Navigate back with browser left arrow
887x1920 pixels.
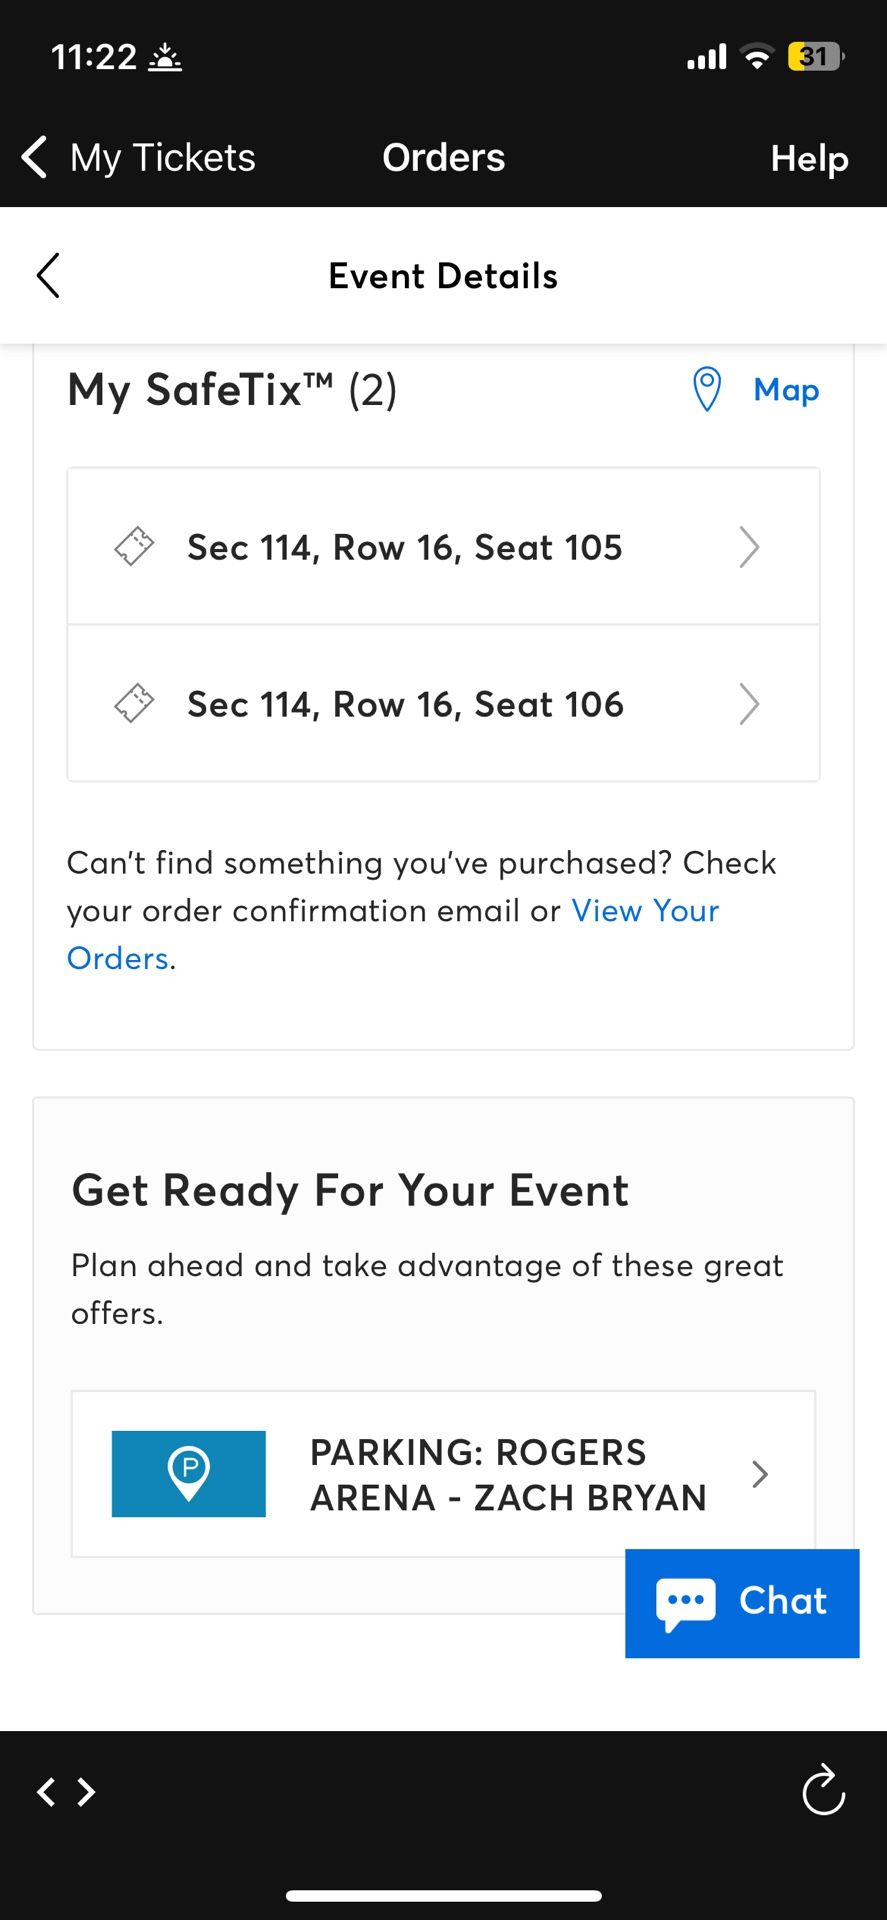tap(46, 1791)
